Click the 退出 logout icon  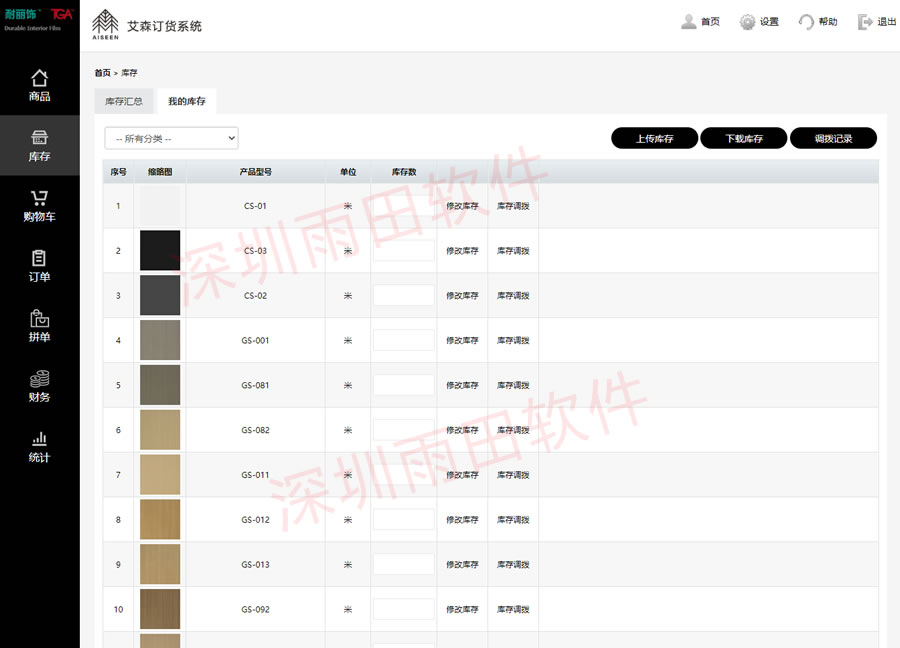point(865,22)
